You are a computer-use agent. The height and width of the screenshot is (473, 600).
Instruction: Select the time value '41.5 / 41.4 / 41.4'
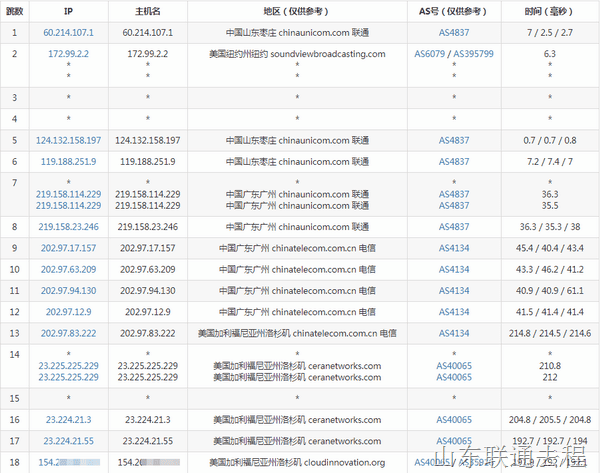(x=550, y=312)
